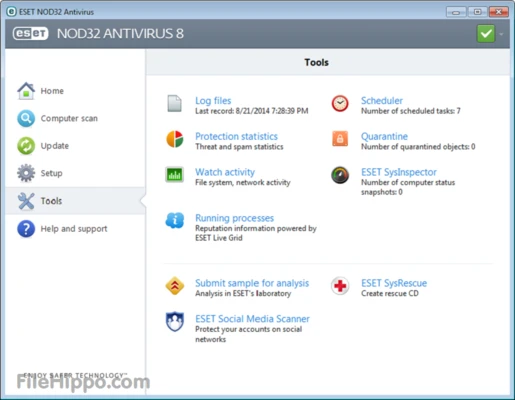Image resolution: width=515 pixels, height=400 pixels.
Task: Open the Setup section
Action: 51,173
